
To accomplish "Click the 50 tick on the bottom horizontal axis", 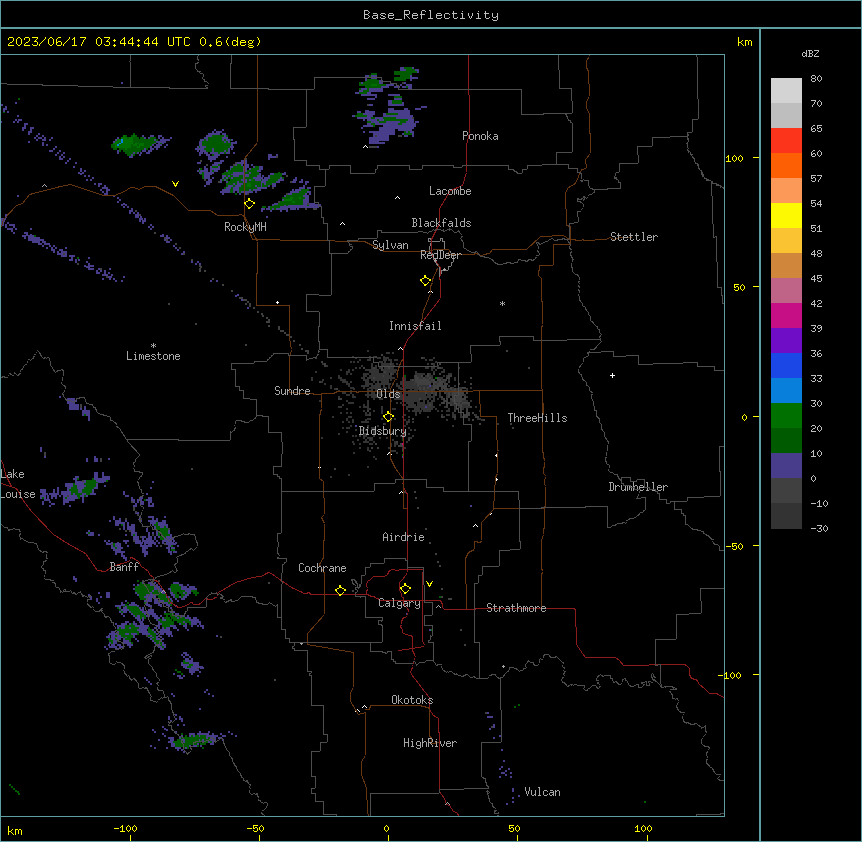I will click(x=514, y=828).
